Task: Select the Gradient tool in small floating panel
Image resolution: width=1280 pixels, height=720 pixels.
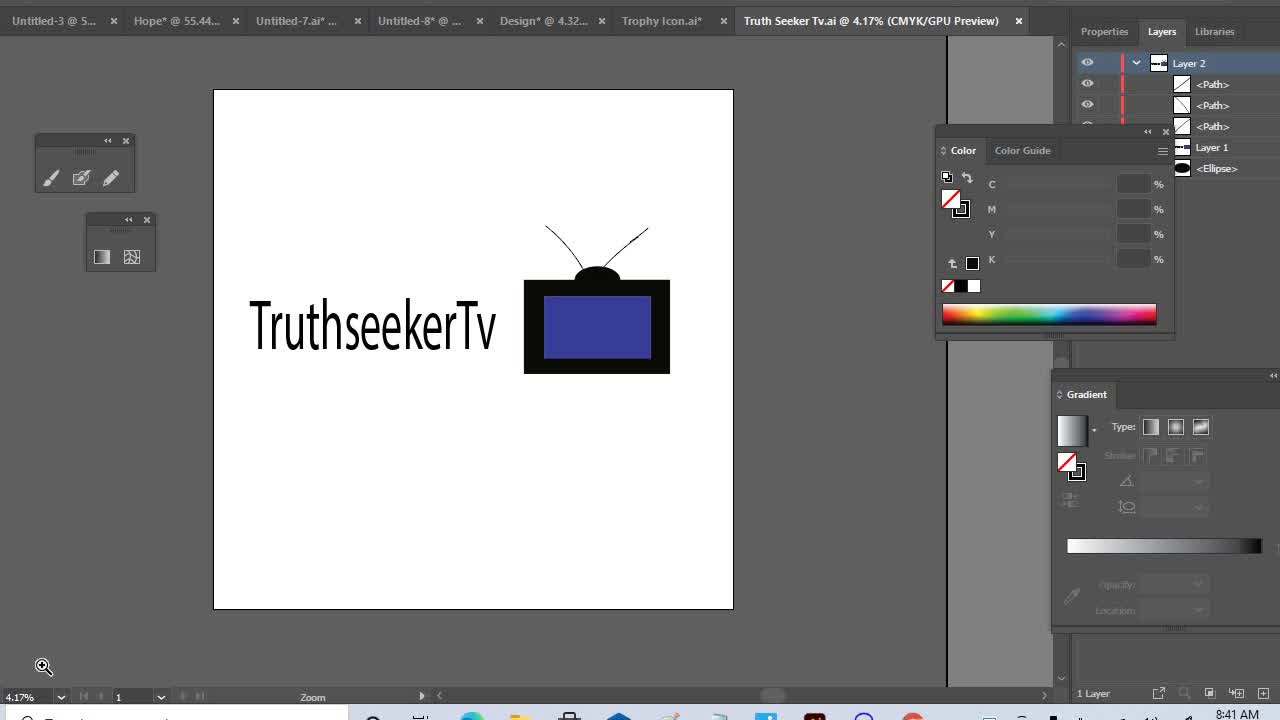Action: click(x=101, y=257)
